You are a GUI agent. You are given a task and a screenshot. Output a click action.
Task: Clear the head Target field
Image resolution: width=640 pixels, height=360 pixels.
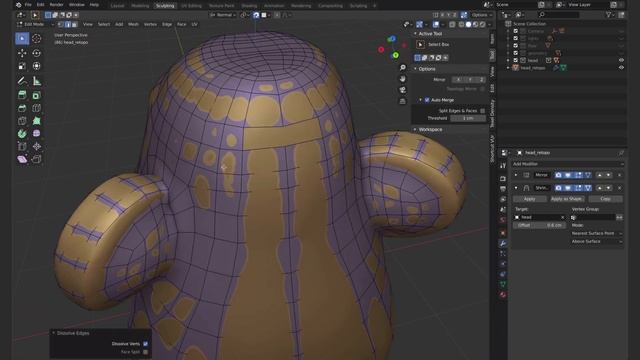tap(562, 218)
